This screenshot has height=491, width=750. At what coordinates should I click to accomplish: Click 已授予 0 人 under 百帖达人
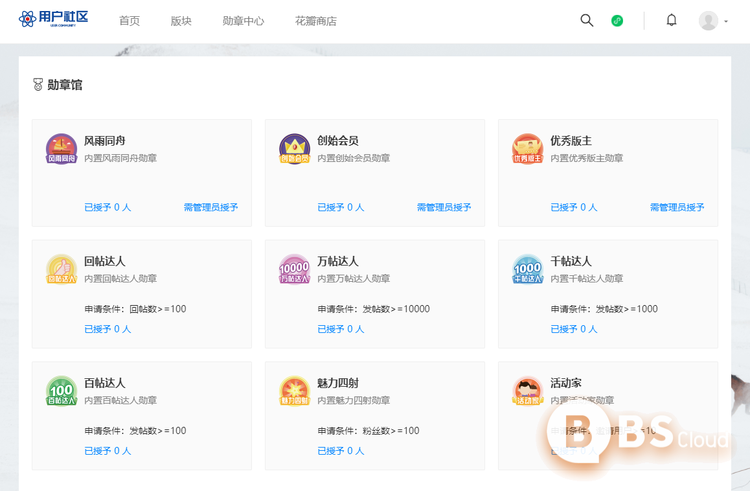(x=108, y=451)
